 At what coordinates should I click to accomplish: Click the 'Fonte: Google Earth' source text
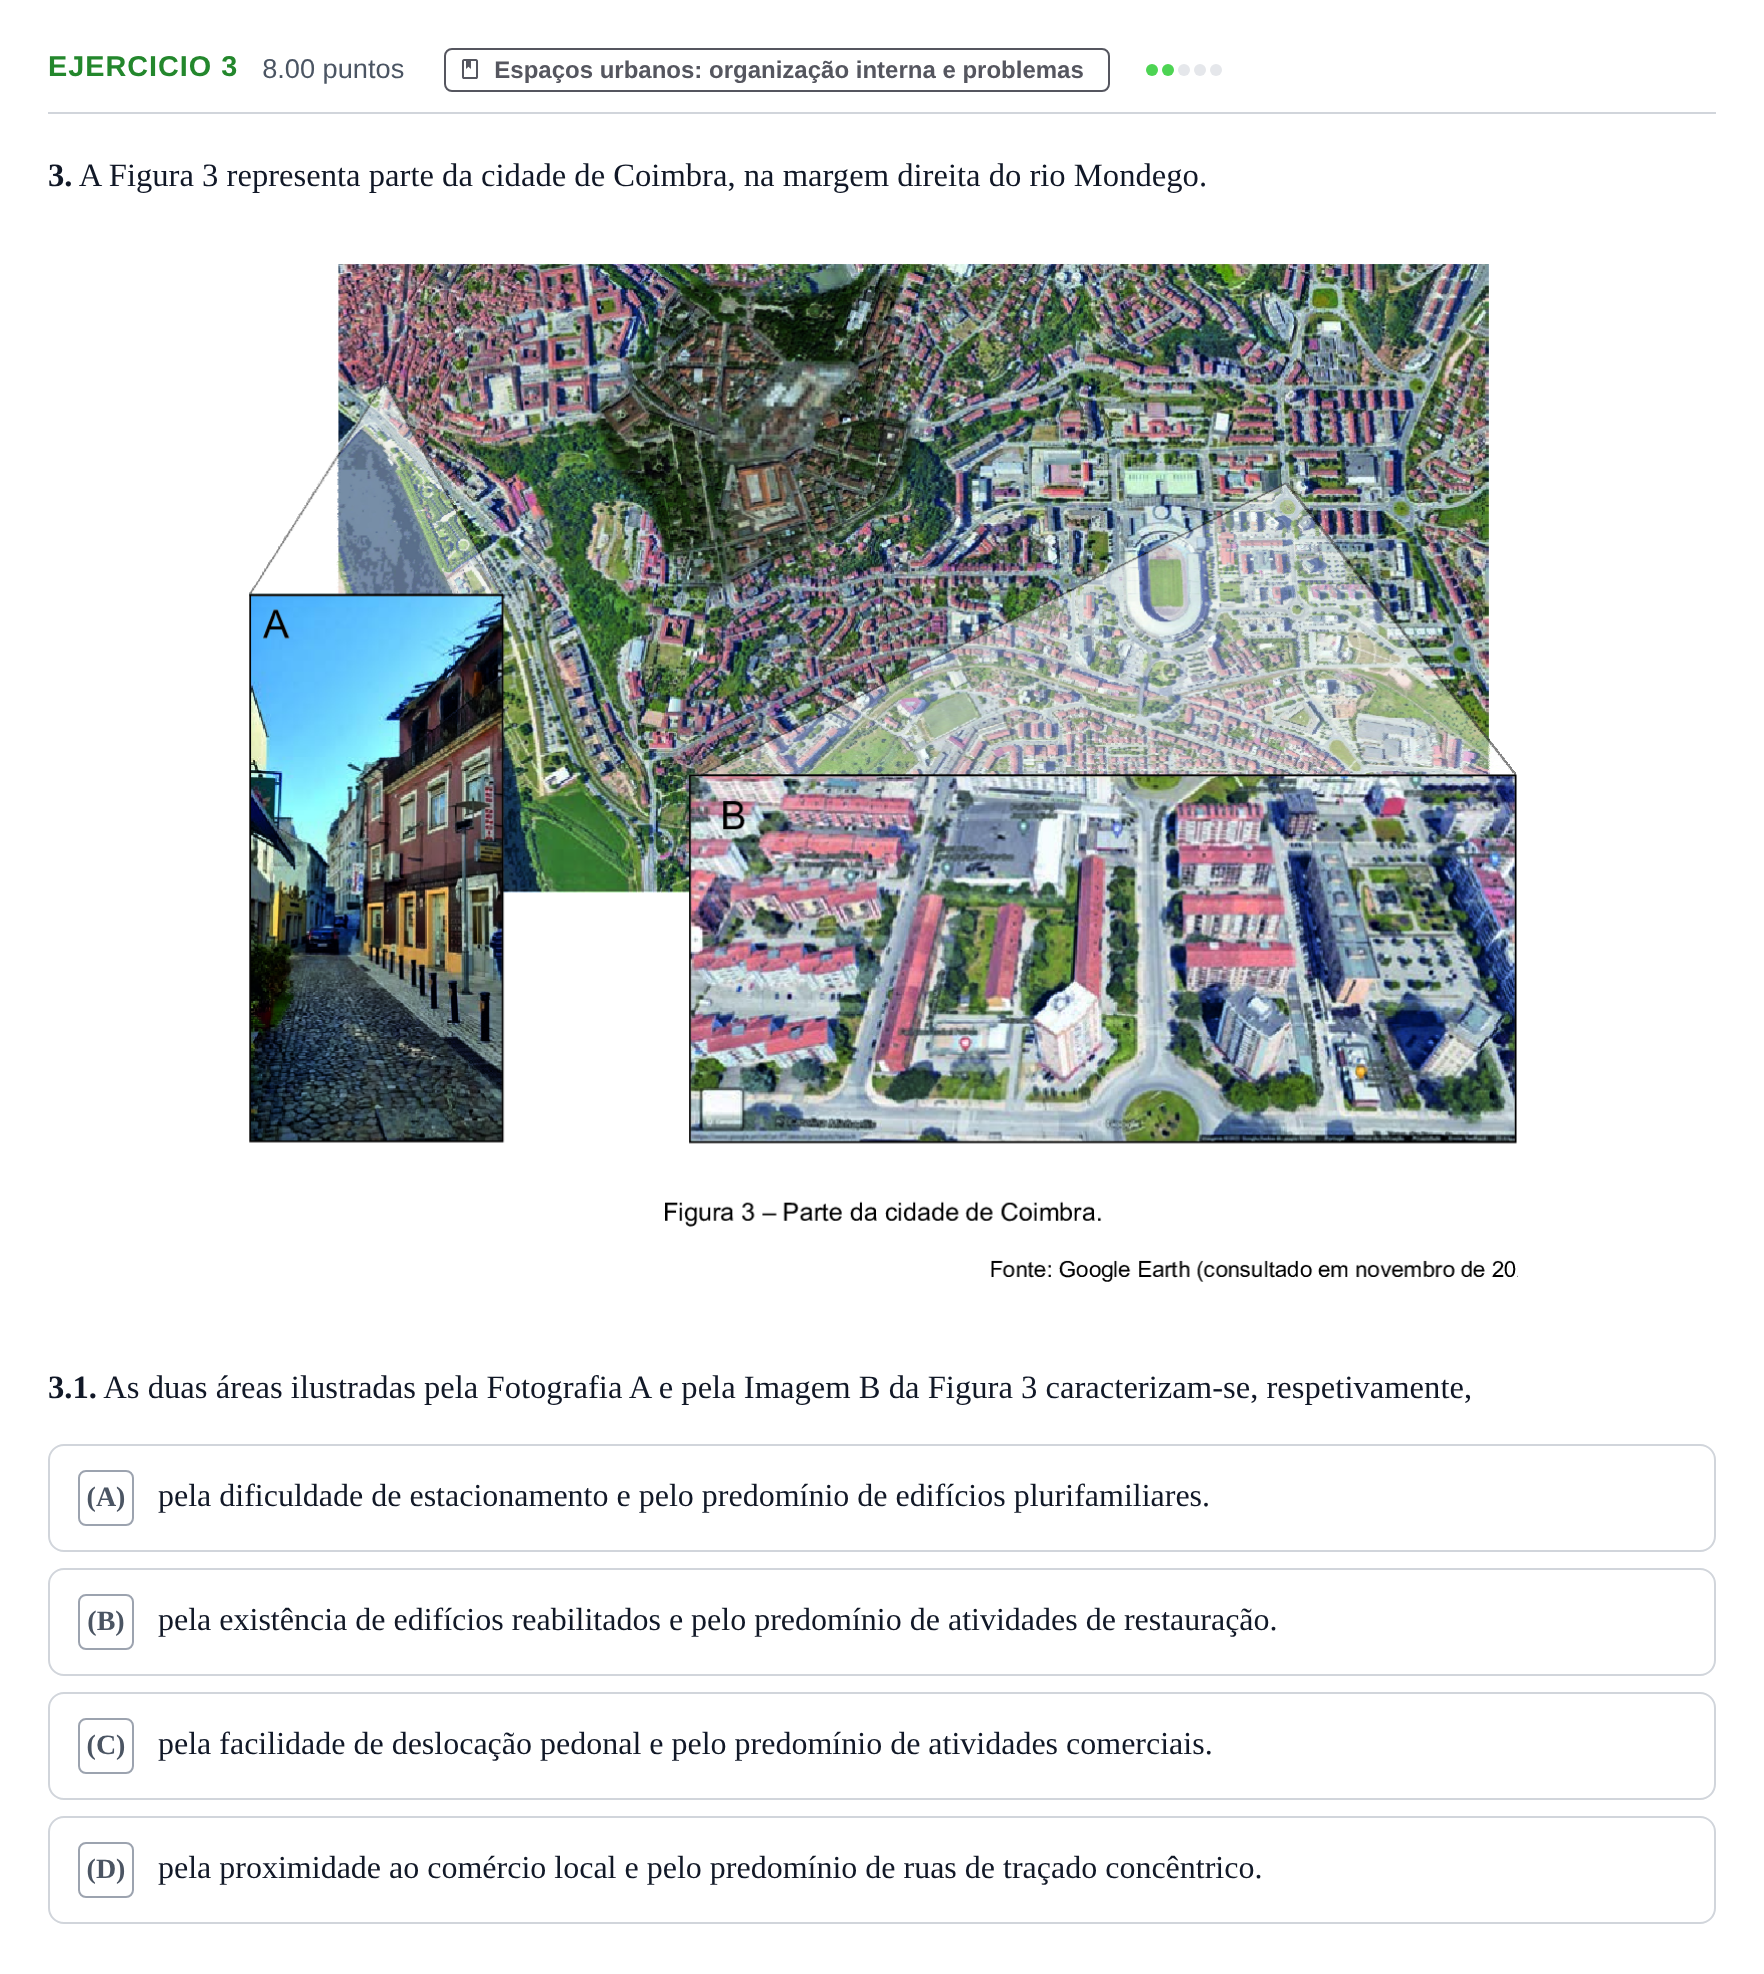(x=1252, y=1269)
